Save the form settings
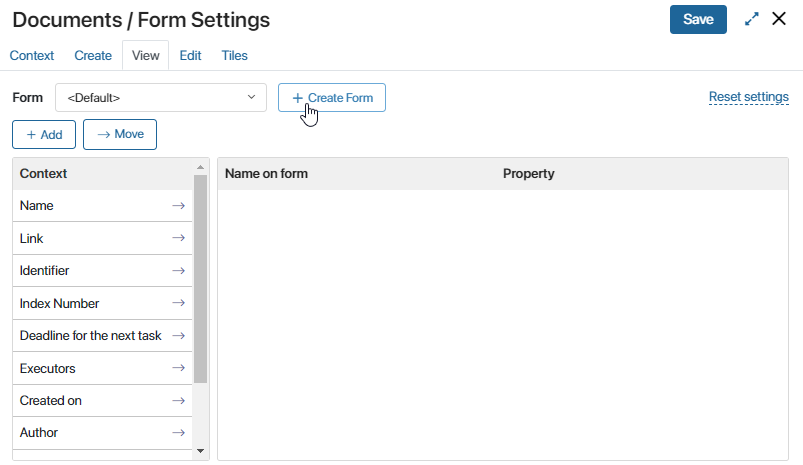The height and width of the screenshot is (465, 803). [698, 19]
